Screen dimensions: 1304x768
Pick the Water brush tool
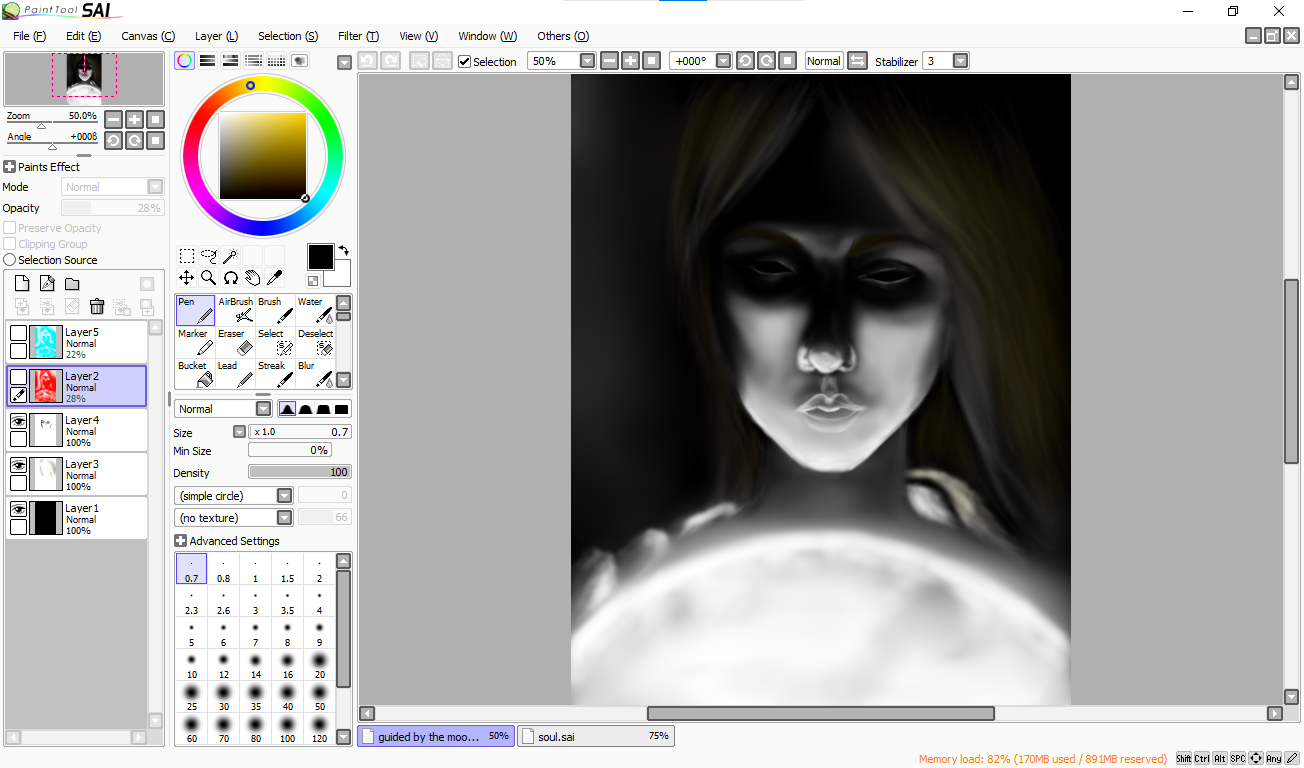315,310
